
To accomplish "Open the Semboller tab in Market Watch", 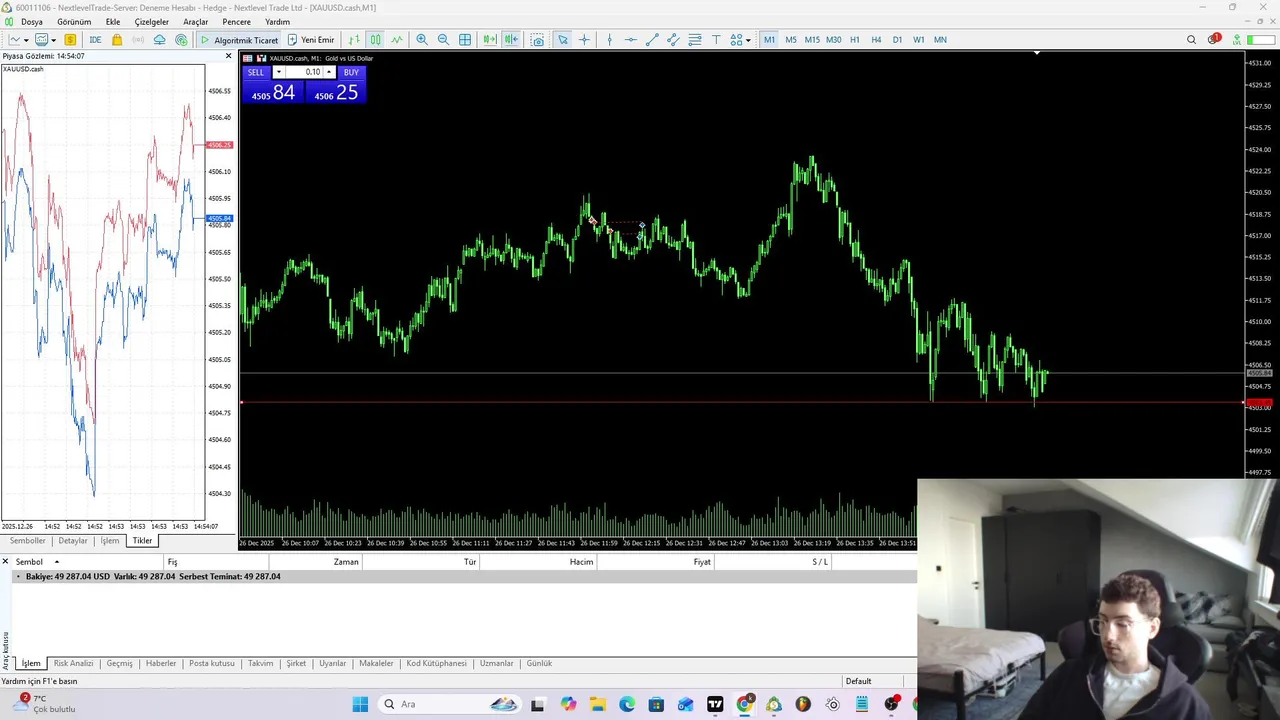I will [x=28, y=541].
